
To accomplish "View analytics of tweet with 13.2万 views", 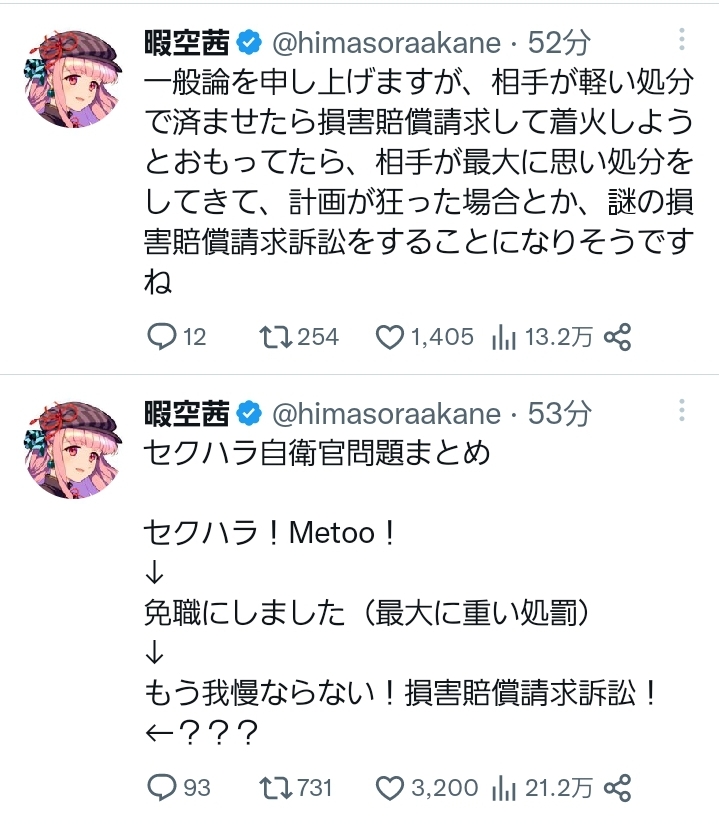I will pyautogui.click(x=503, y=337).
